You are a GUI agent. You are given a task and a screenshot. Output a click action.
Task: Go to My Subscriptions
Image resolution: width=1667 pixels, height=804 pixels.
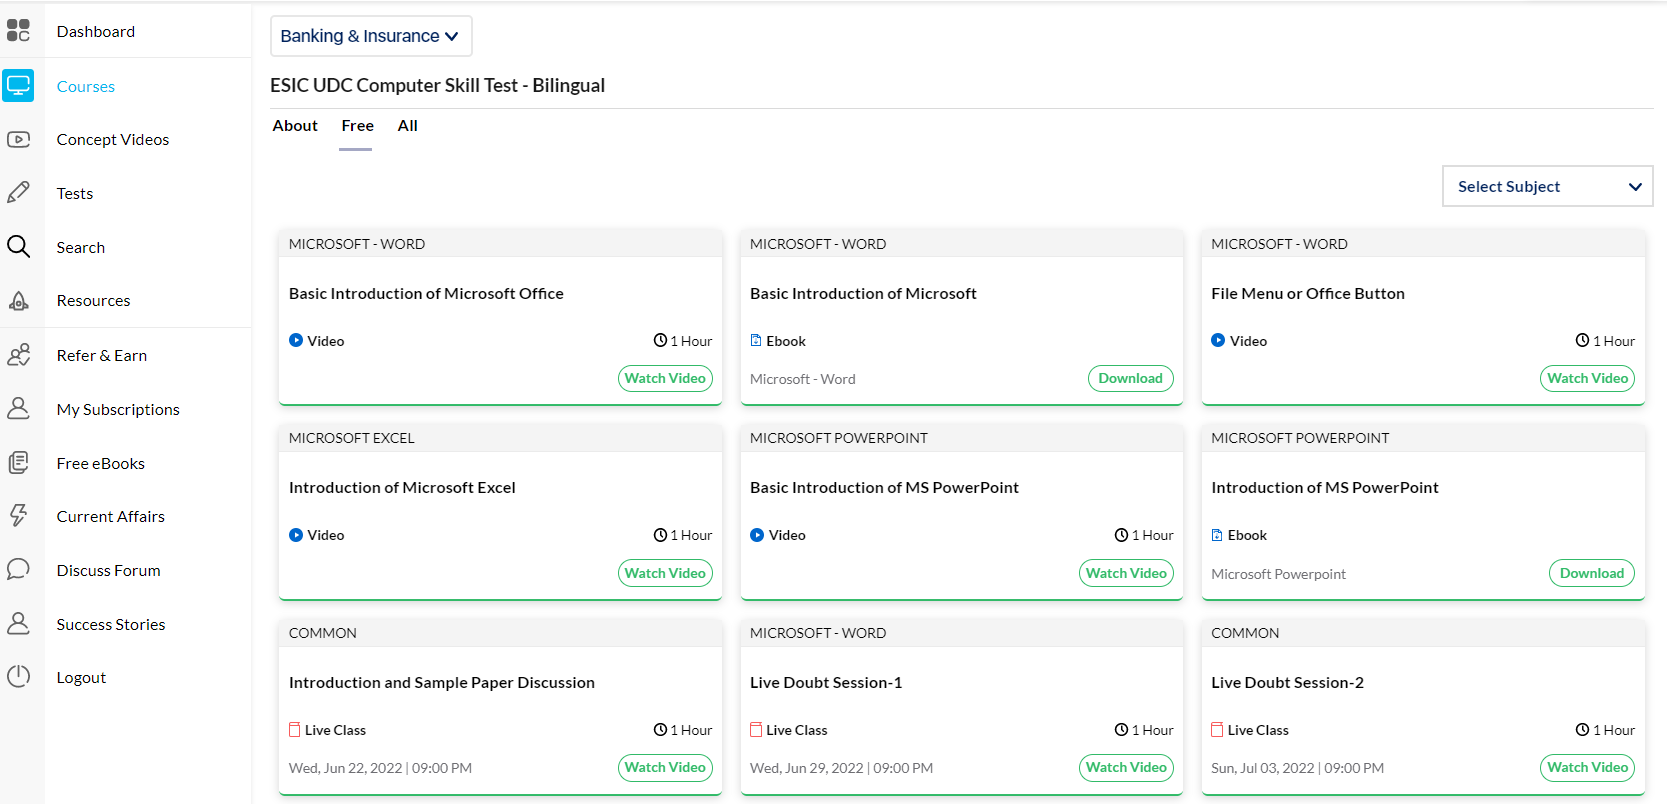(x=118, y=409)
